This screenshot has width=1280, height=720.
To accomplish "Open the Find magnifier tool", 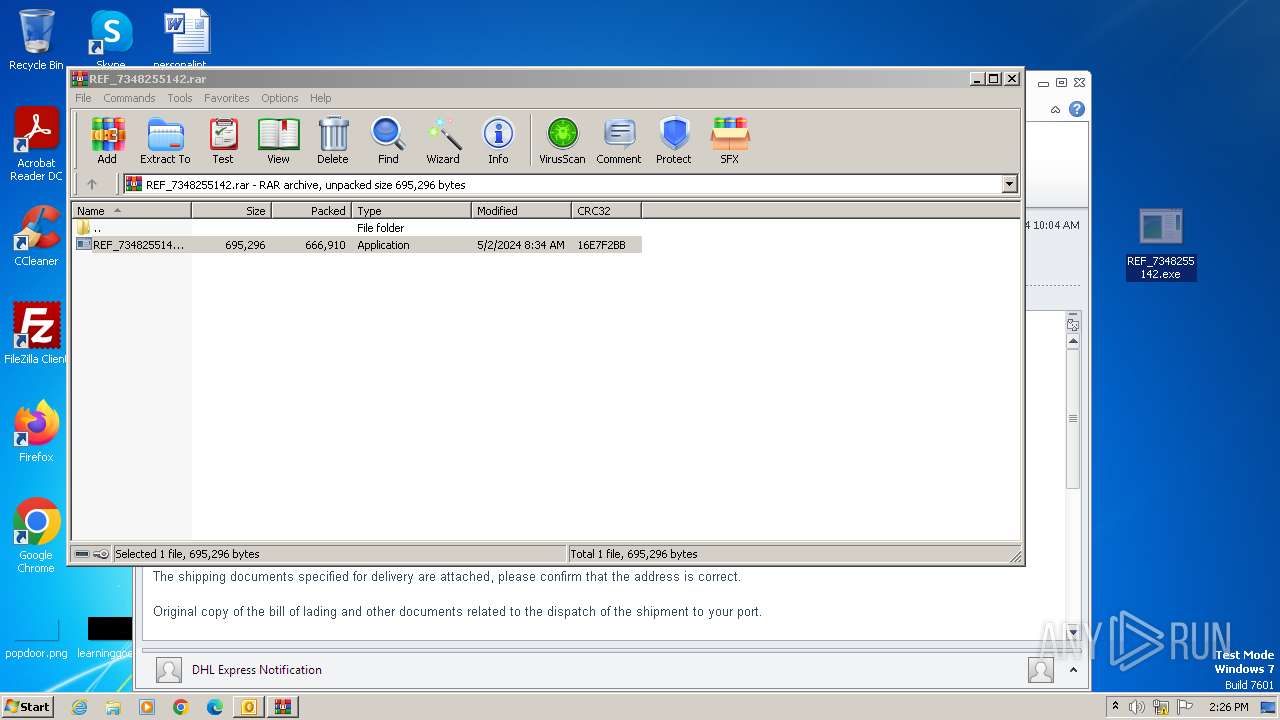I will coord(388,141).
